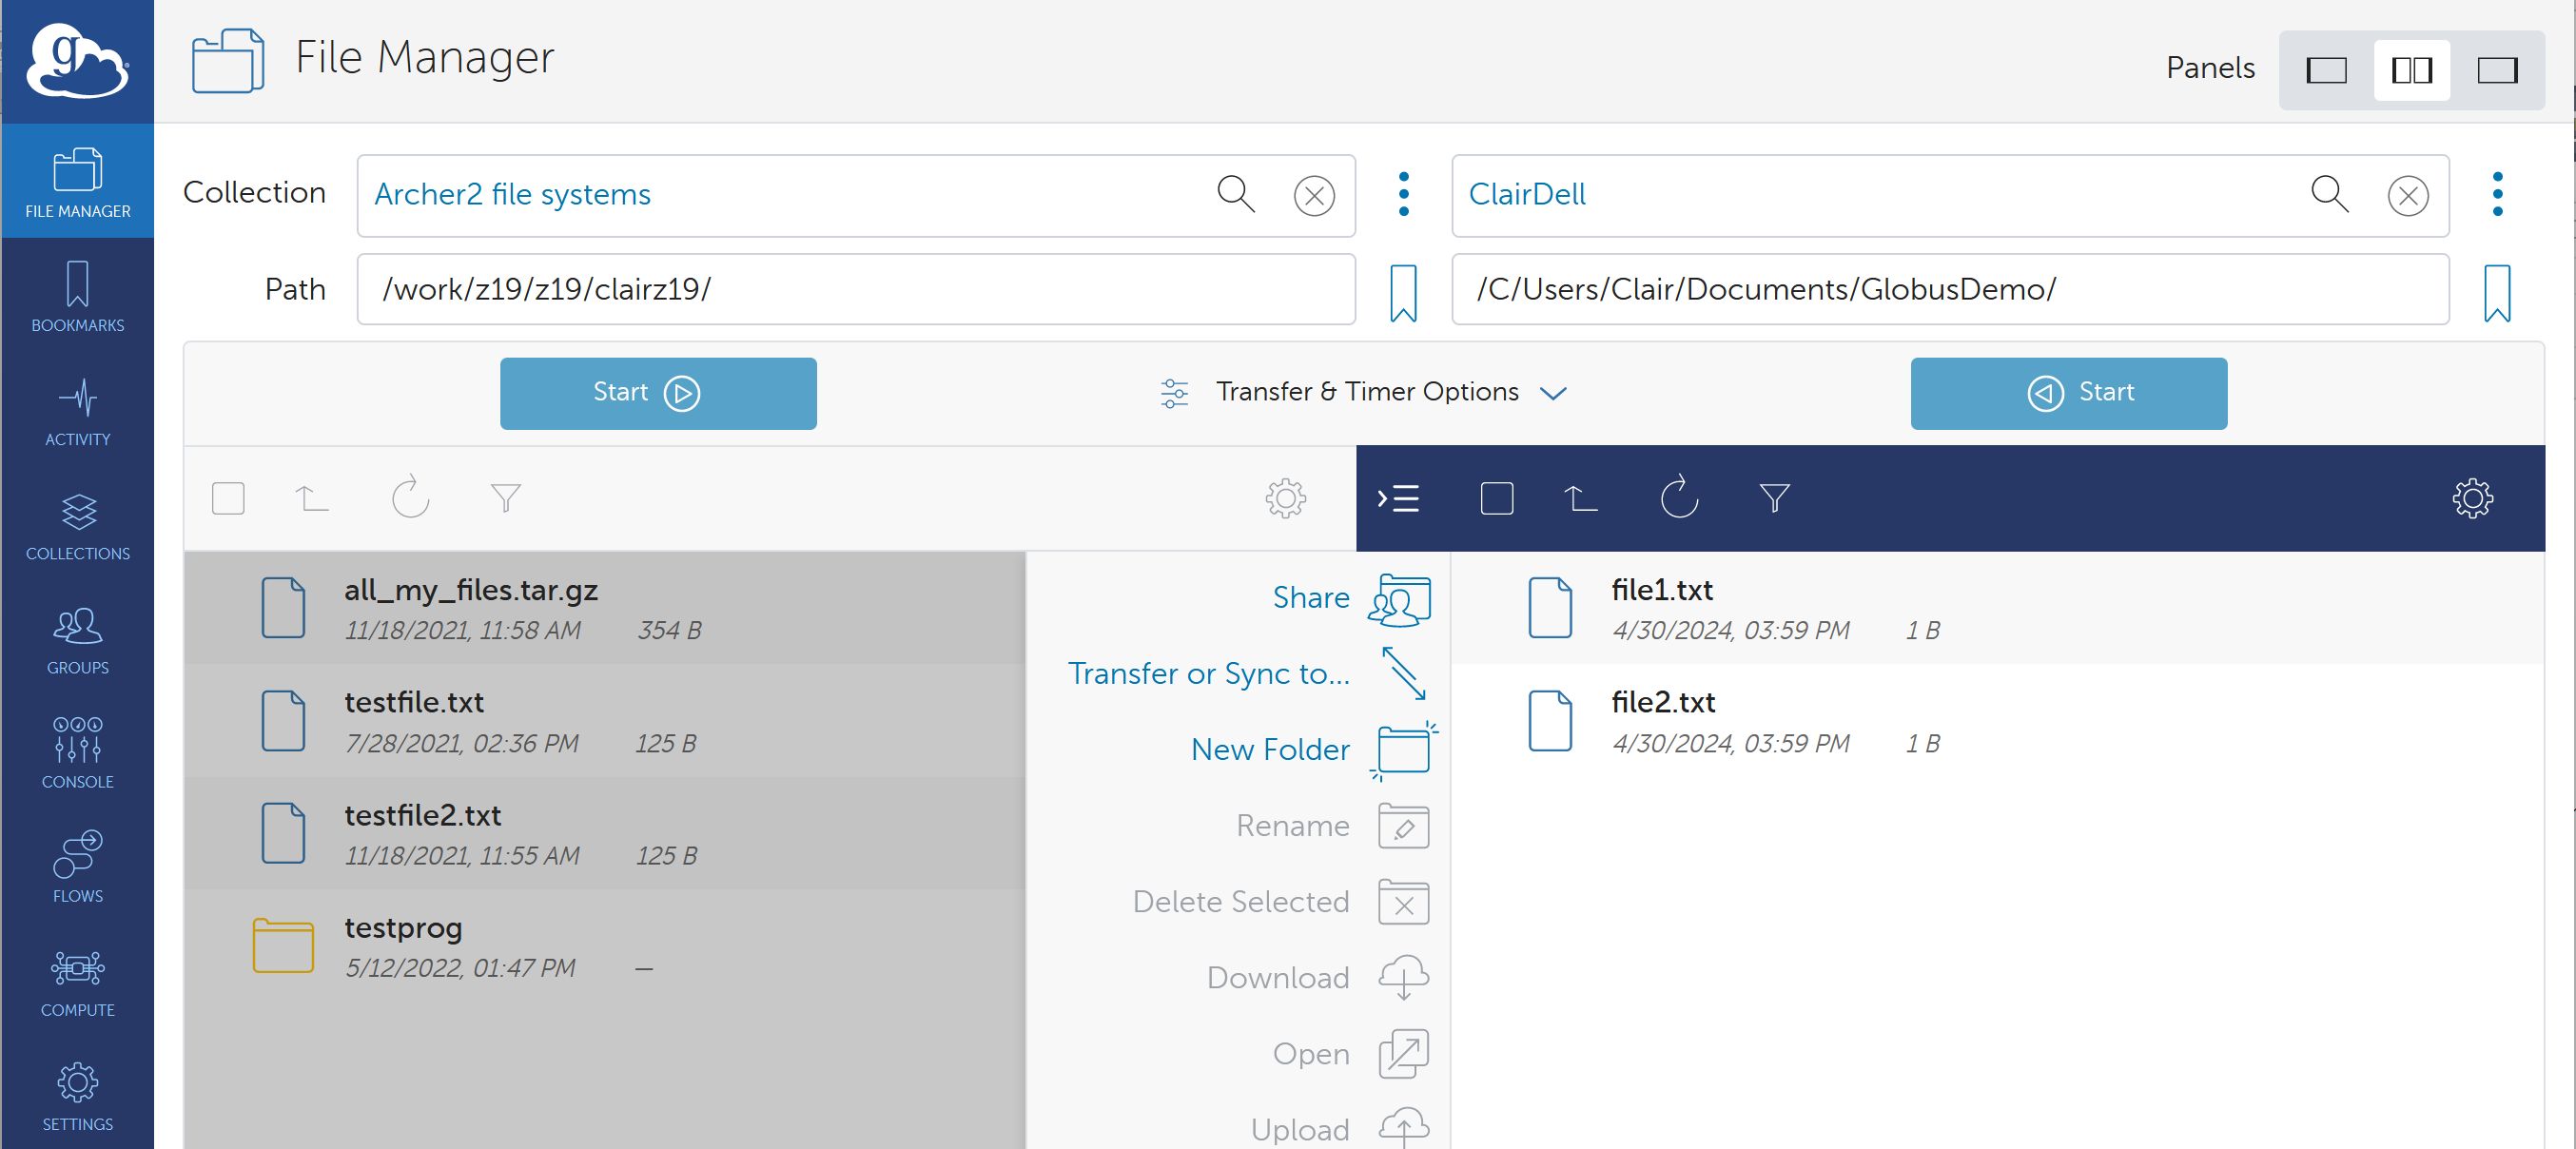Open Compute in the sidebar
The height and width of the screenshot is (1149, 2576).
pyautogui.click(x=77, y=980)
